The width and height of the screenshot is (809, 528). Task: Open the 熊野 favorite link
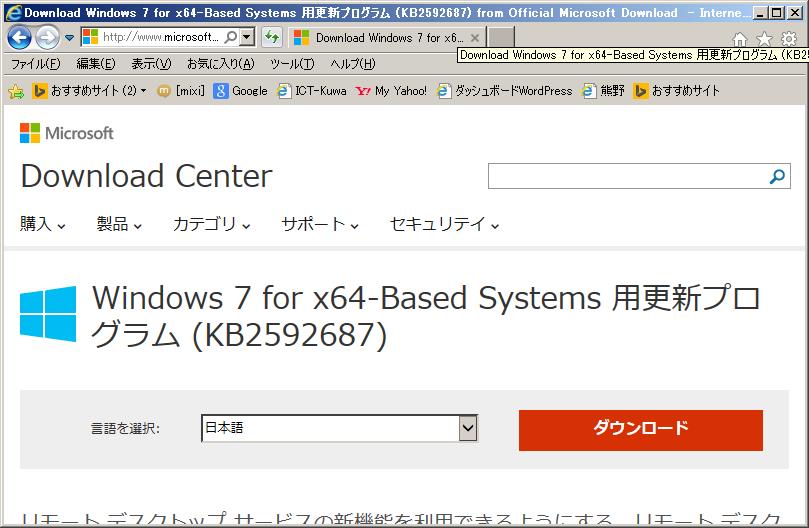pos(603,91)
